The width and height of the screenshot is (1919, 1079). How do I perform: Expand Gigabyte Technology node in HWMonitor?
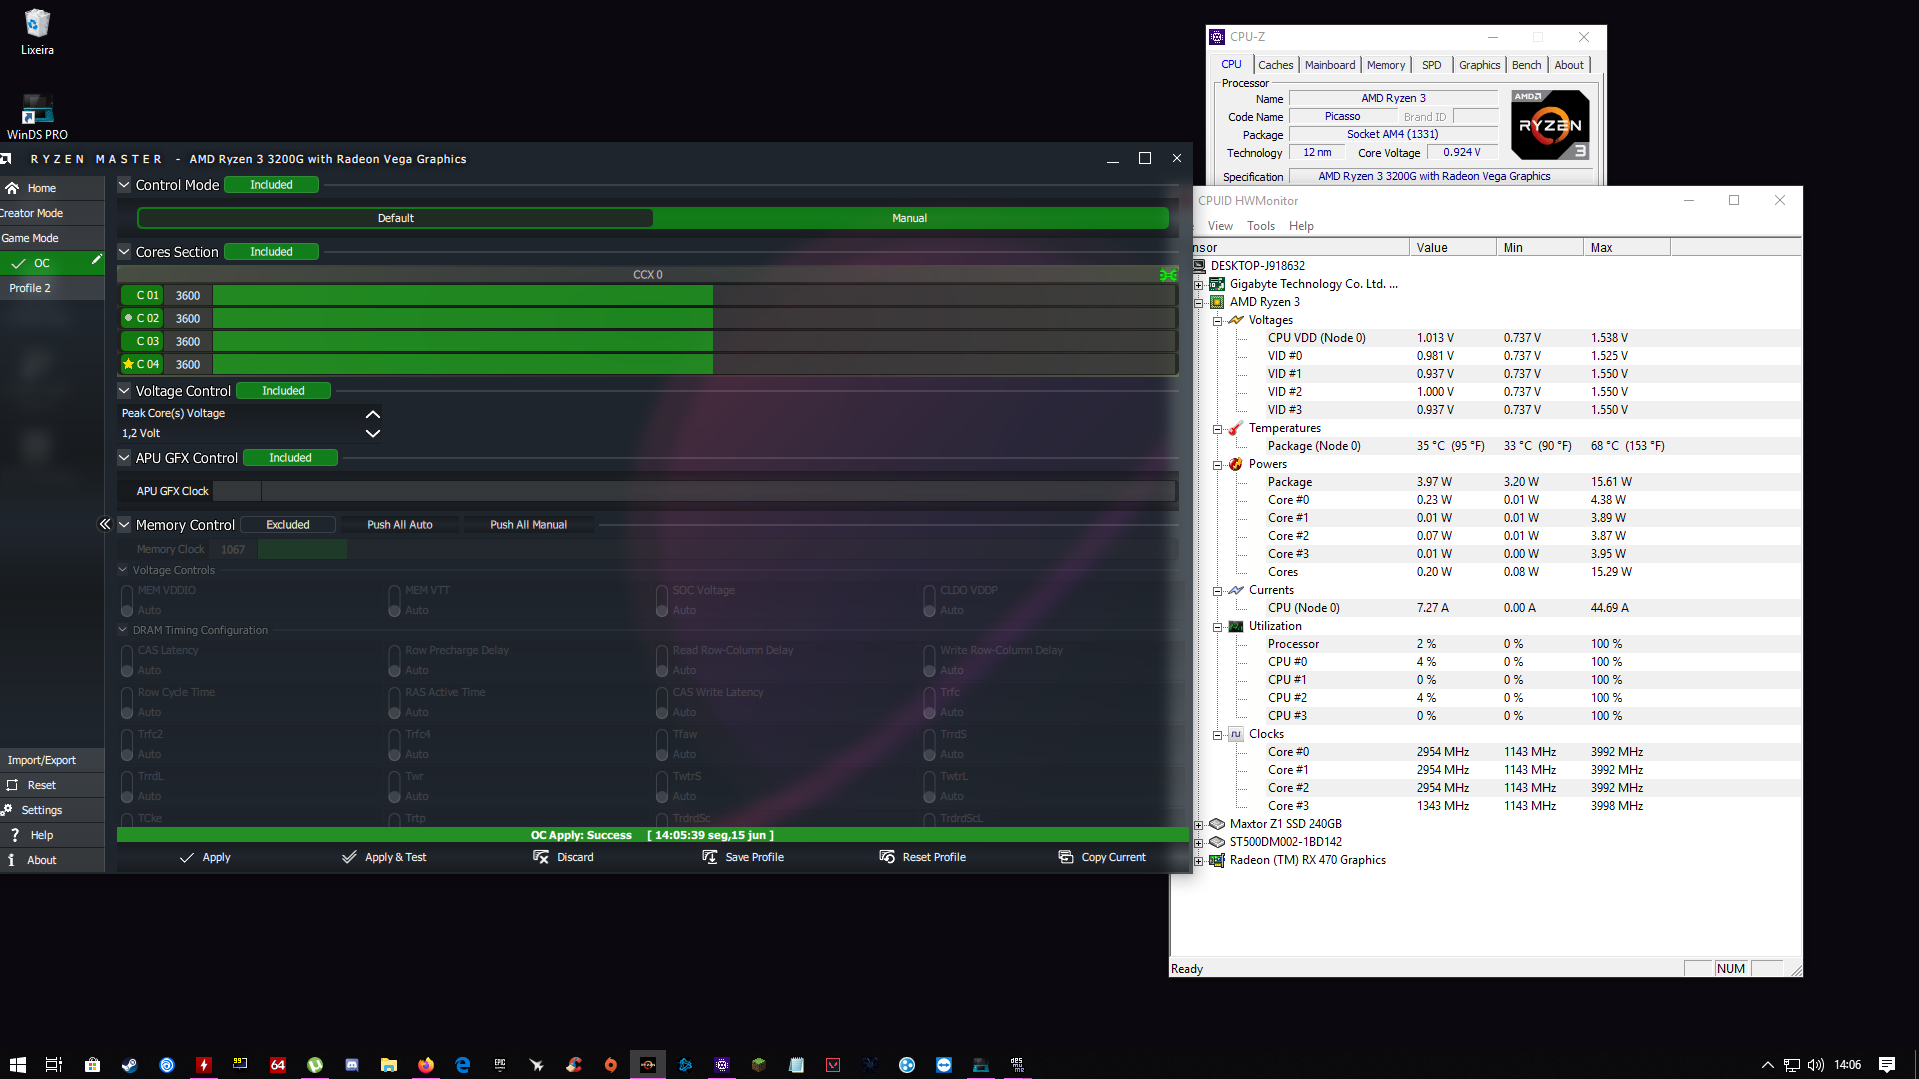click(1199, 285)
